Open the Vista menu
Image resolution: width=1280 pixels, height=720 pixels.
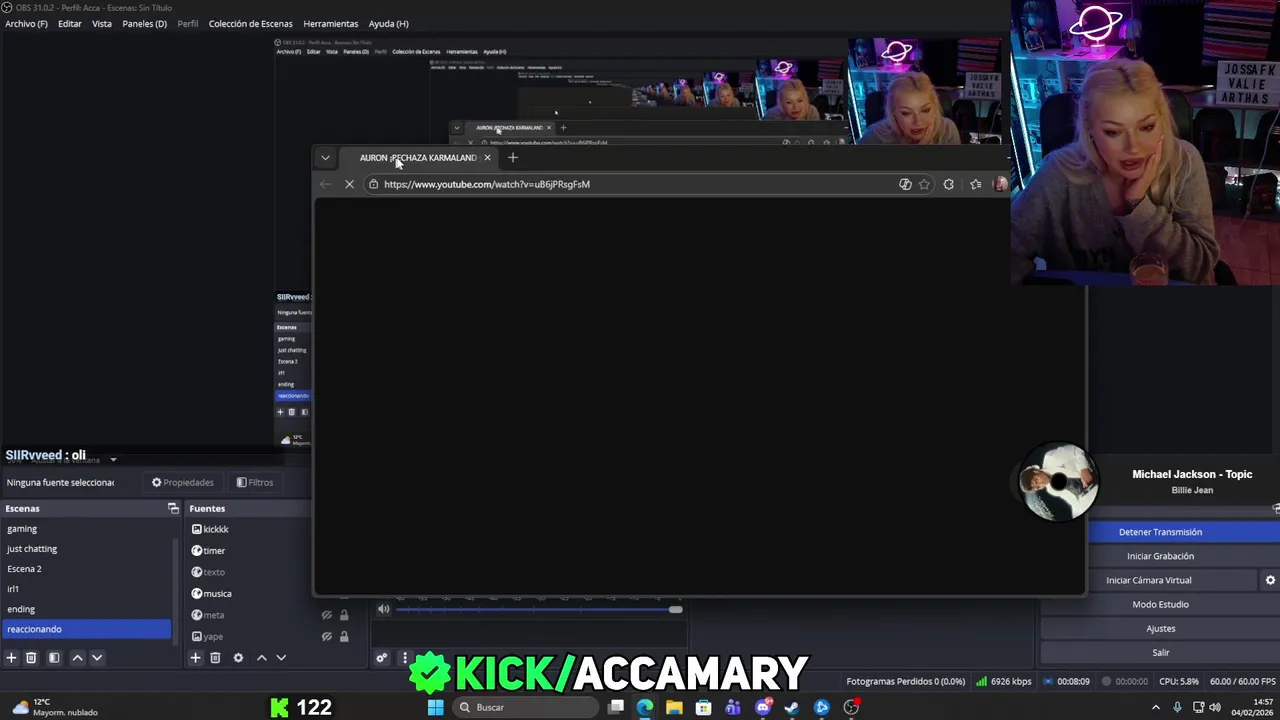(x=102, y=23)
